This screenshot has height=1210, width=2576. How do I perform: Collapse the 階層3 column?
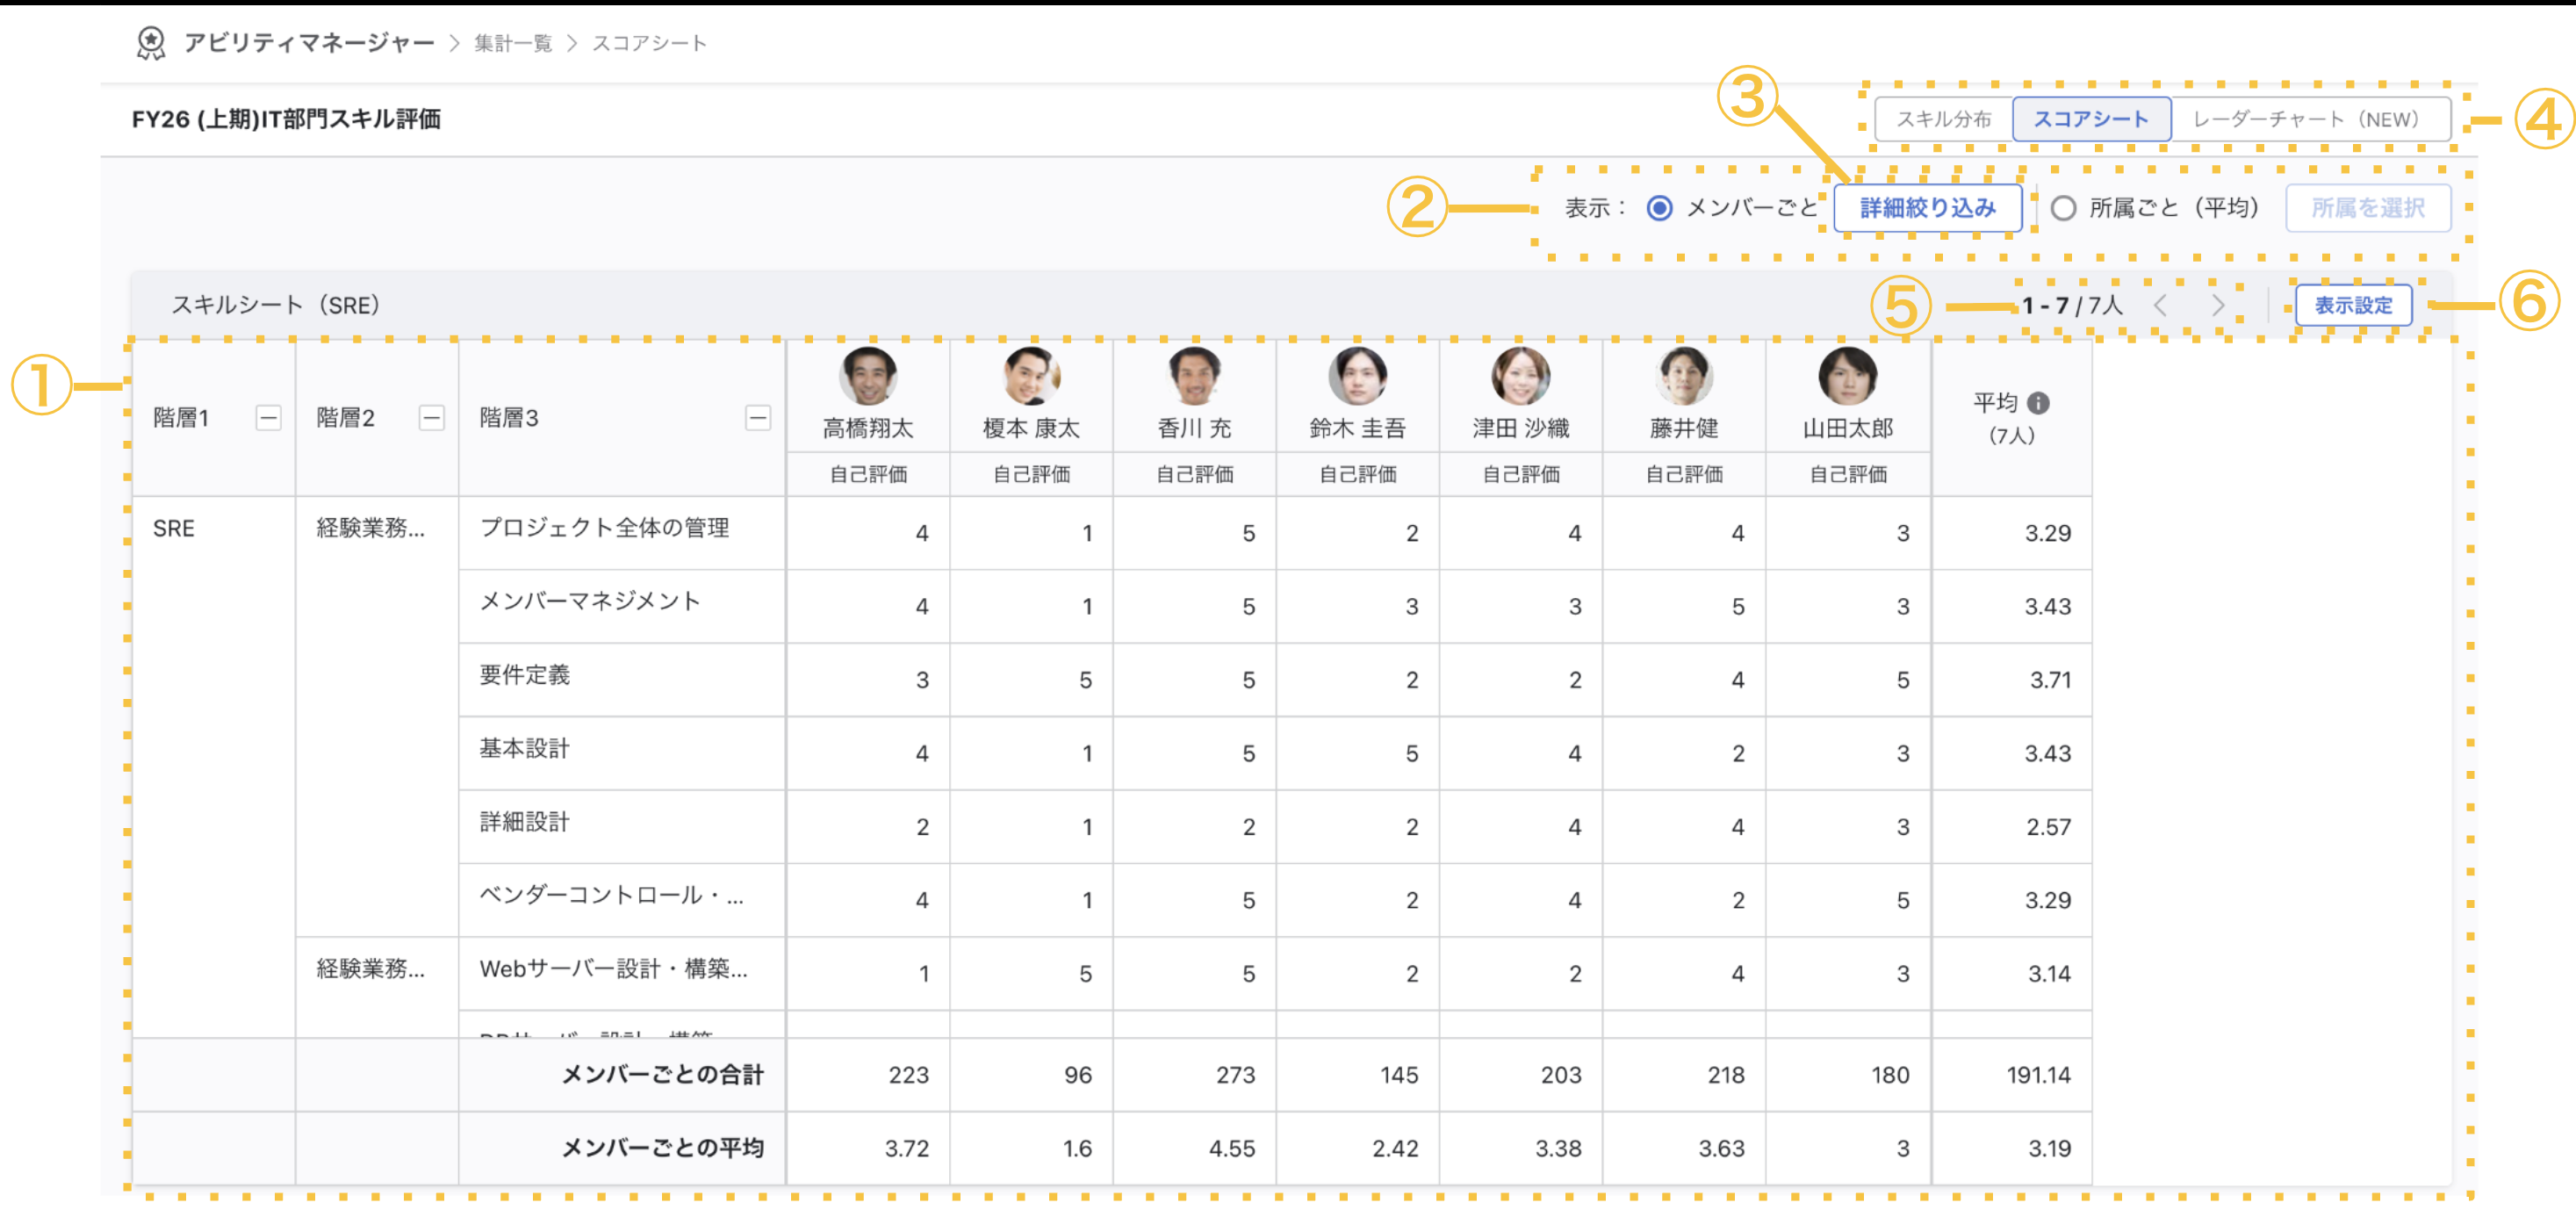click(x=758, y=418)
